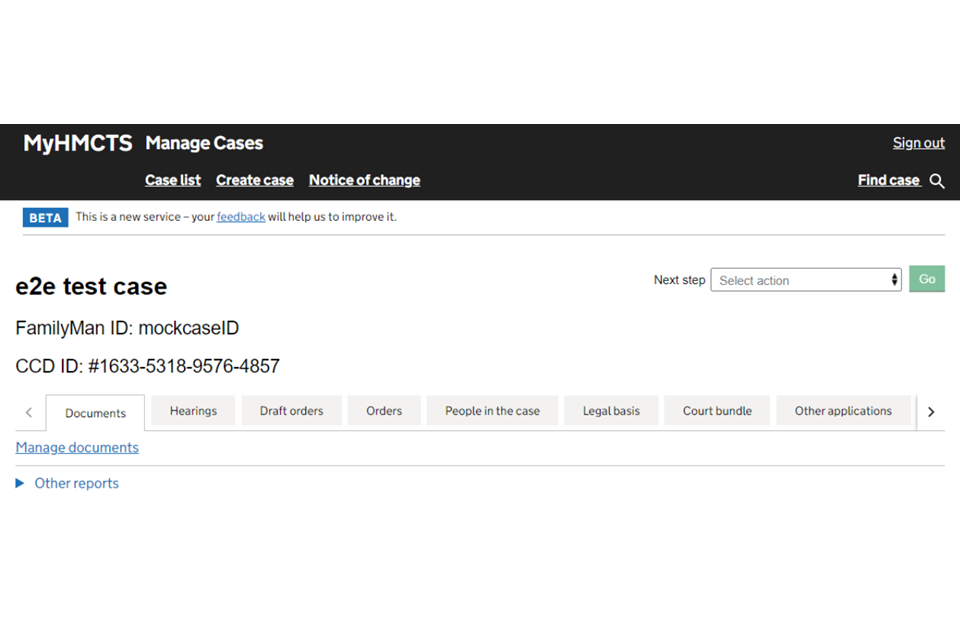Viewport: 960px width, 640px height.
Task: Open the Manage documents link
Action: coord(77,448)
